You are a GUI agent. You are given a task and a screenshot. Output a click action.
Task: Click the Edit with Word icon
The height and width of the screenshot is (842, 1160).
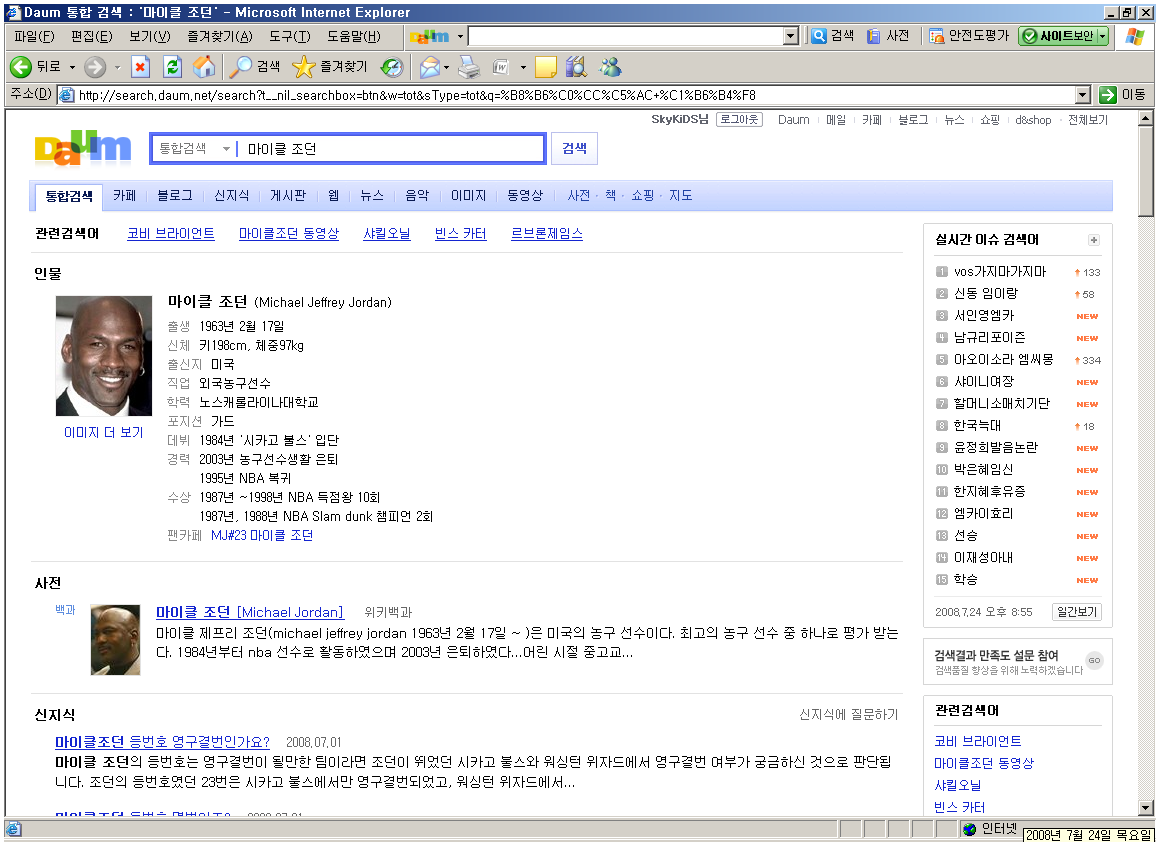pos(501,67)
